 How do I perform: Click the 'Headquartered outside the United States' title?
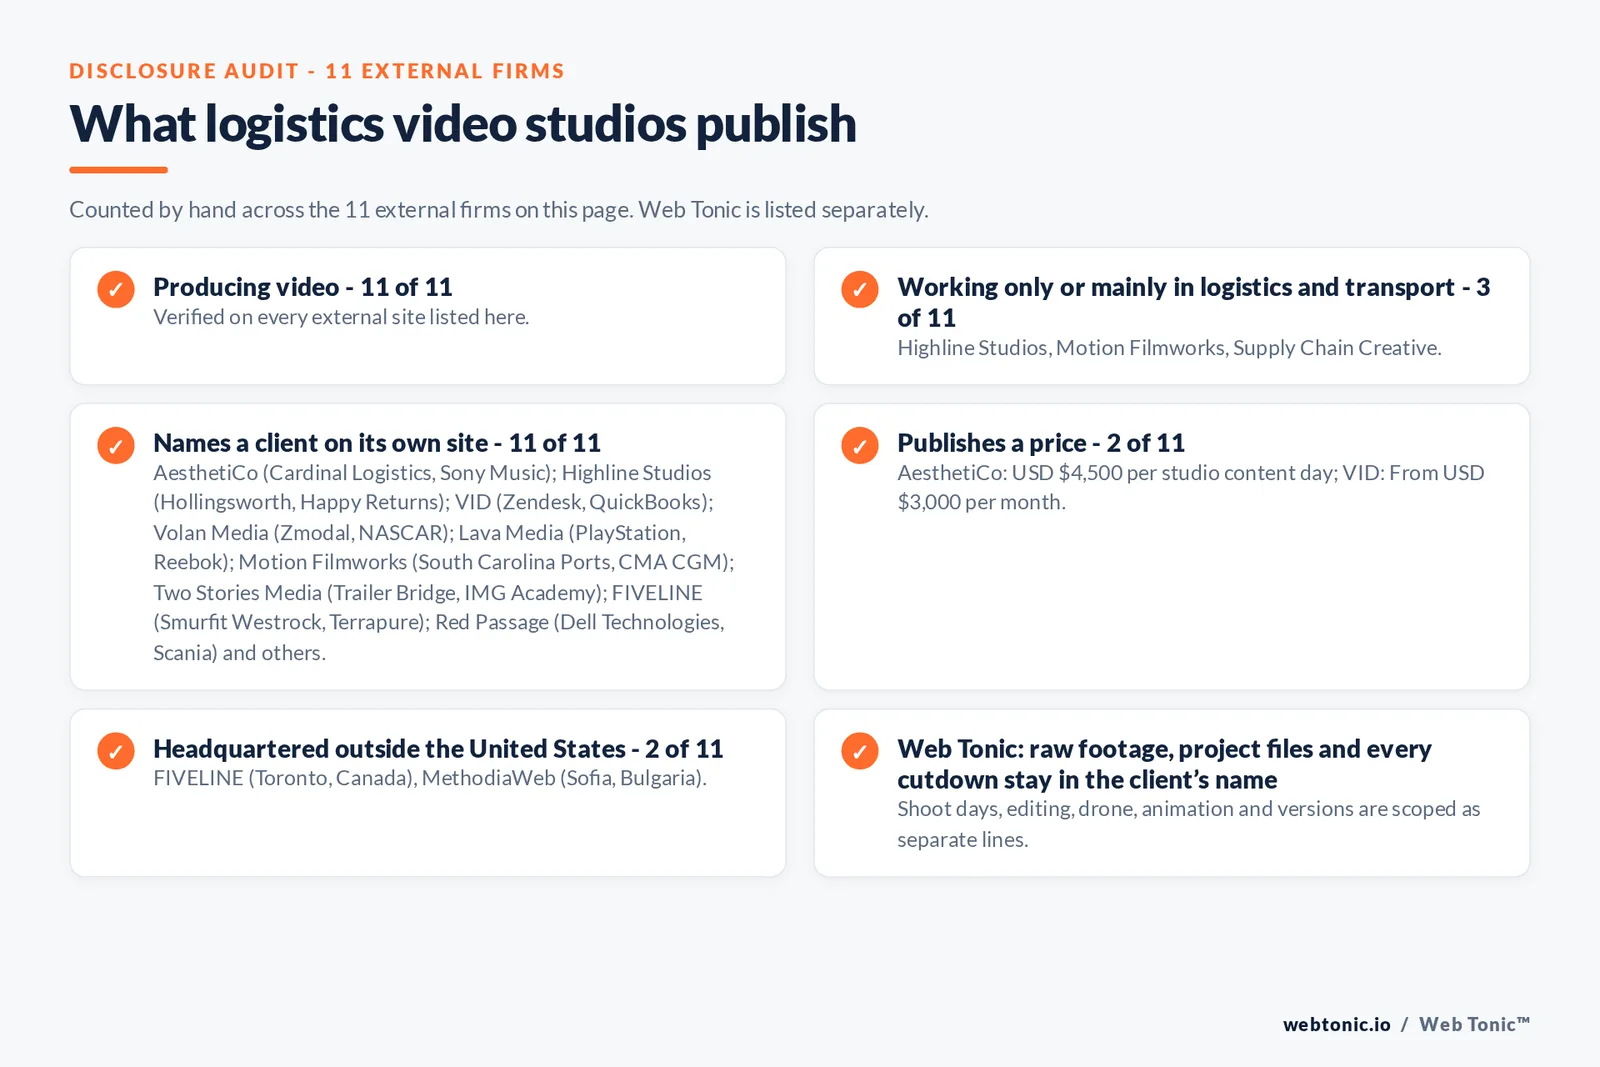tap(438, 749)
